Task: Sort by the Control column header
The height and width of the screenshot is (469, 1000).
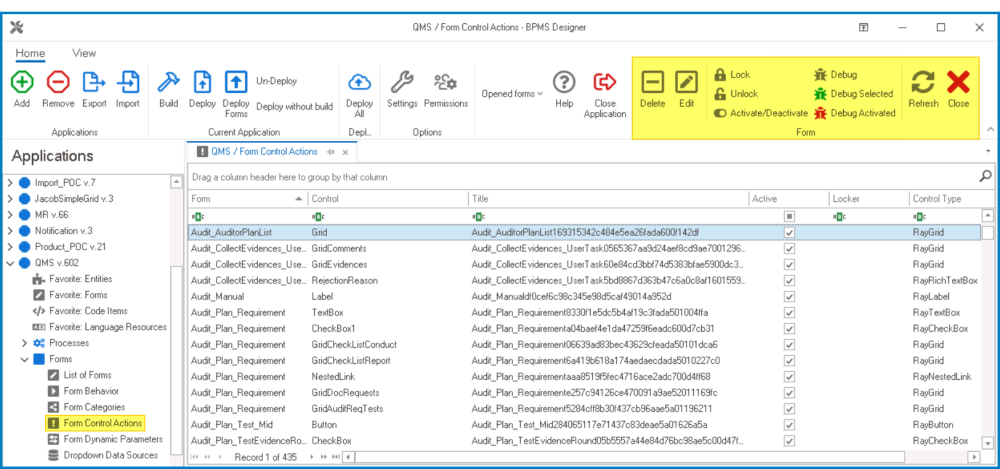Action: click(x=388, y=198)
